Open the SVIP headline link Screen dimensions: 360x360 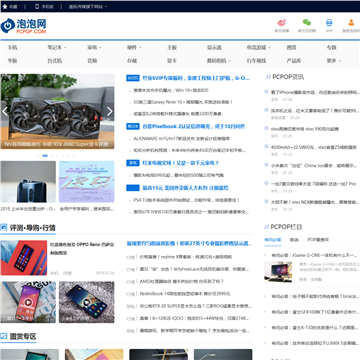pyautogui.click(x=196, y=78)
